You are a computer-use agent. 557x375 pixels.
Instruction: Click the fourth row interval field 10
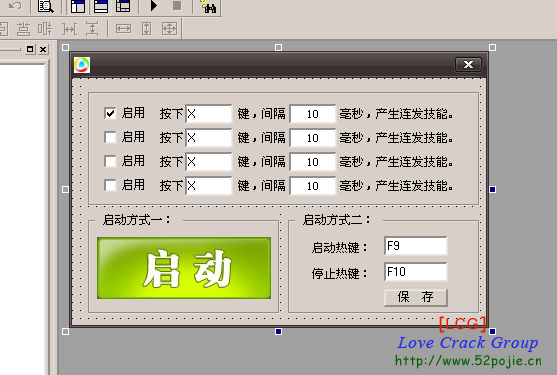(x=313, y=186)
